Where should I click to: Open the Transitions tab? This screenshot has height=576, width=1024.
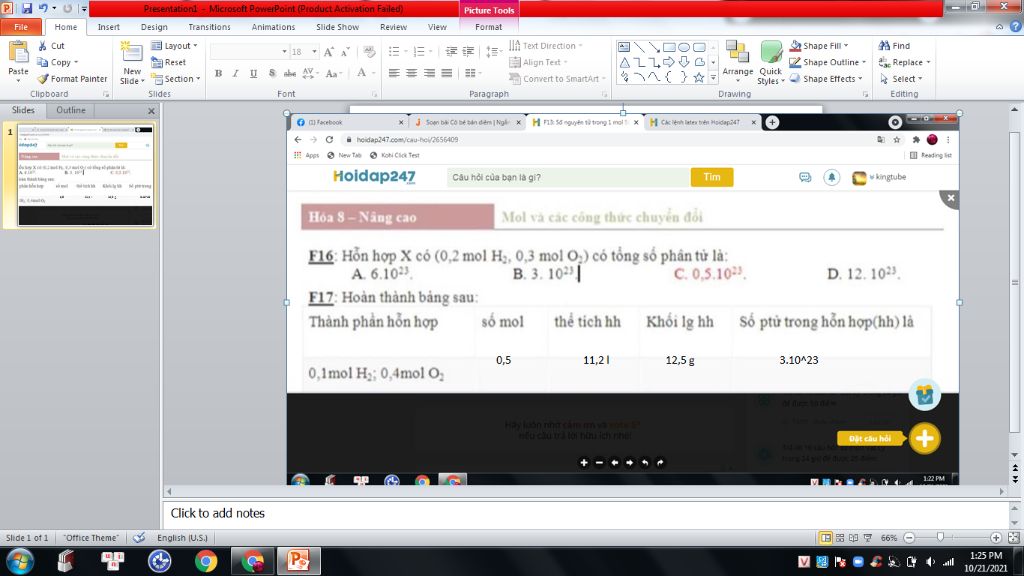click(x=209, y=27)
